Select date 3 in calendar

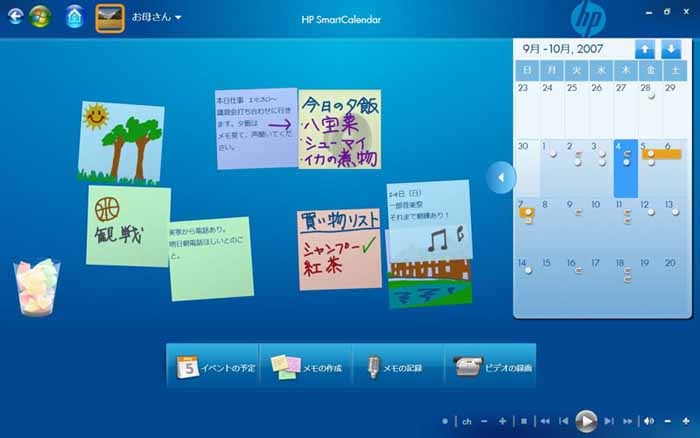click(601, 168)
